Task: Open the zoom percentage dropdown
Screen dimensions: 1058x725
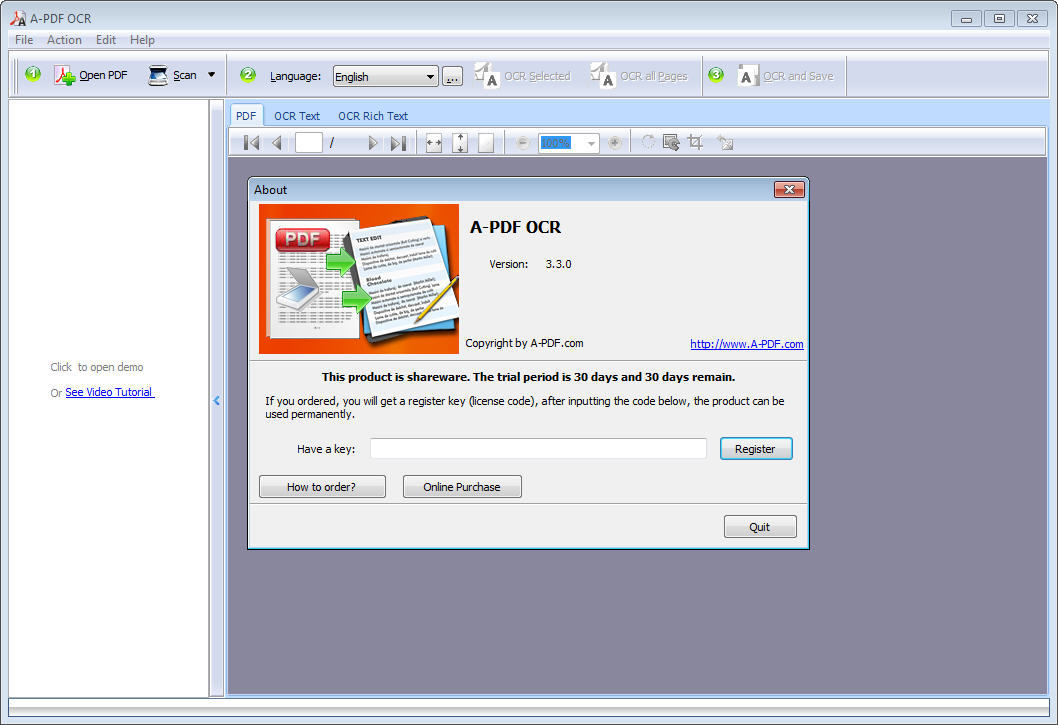Action: click(589, 142)
